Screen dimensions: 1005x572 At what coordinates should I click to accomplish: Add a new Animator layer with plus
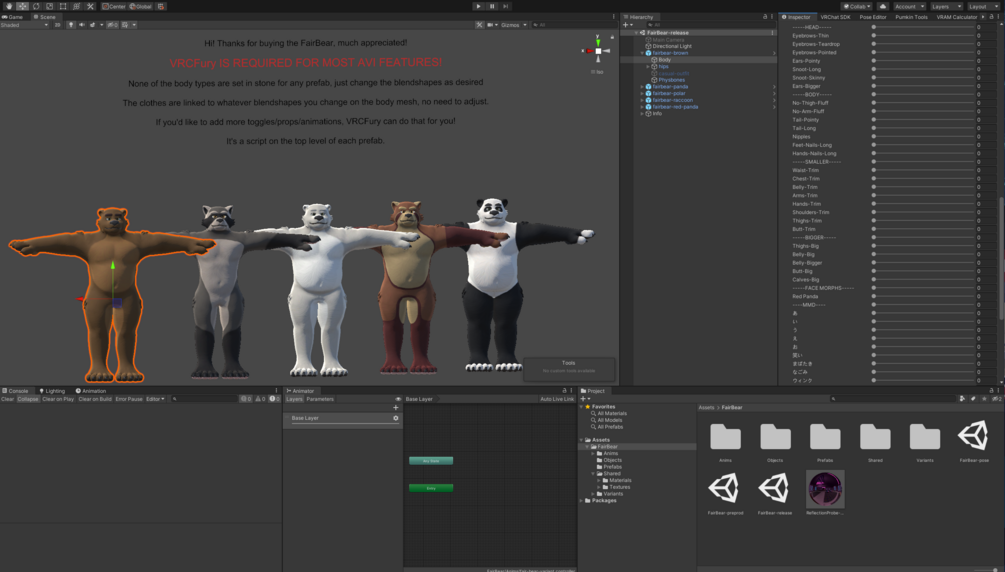(x=395, y=408)
